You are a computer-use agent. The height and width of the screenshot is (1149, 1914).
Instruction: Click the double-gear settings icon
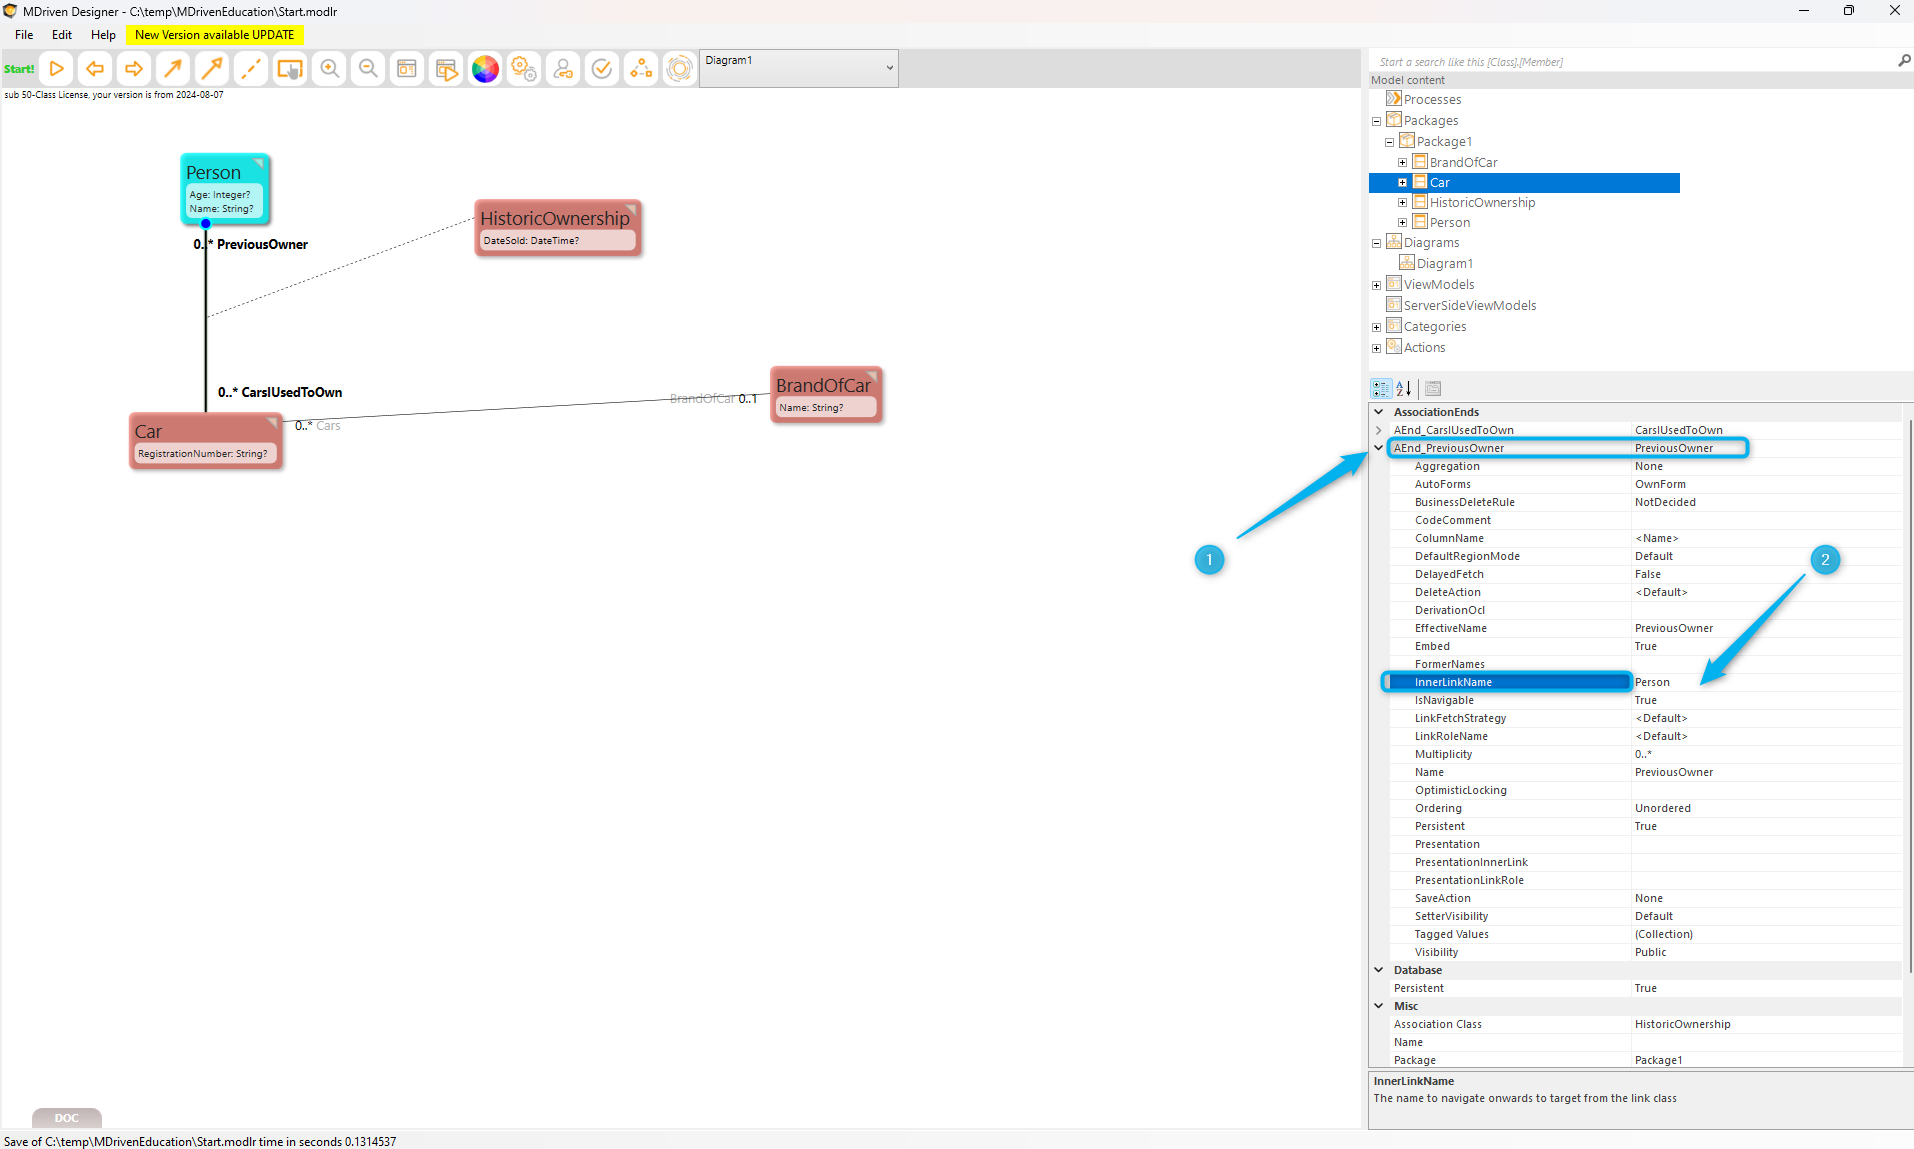(x=524, y=69)
